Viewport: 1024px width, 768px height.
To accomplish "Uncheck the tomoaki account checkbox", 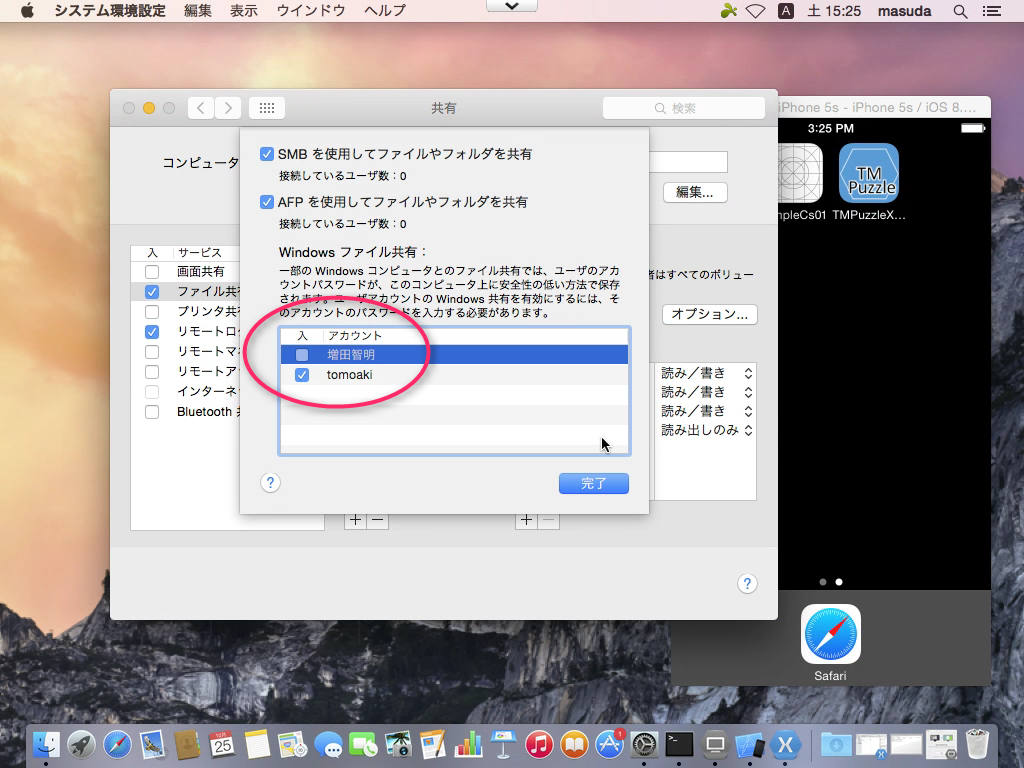I will click(302, 375).
